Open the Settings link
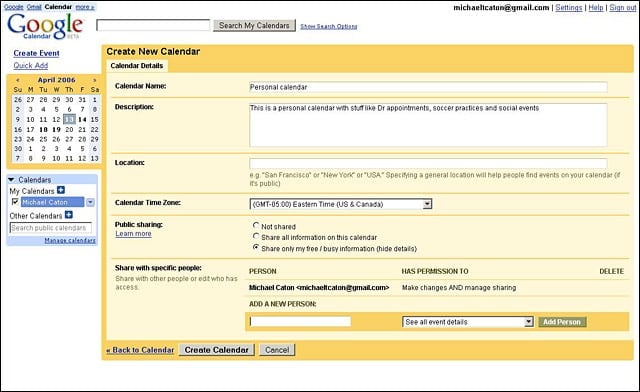Image resolution: width=640 pixels, height=392 pixels. coord(569,7)
